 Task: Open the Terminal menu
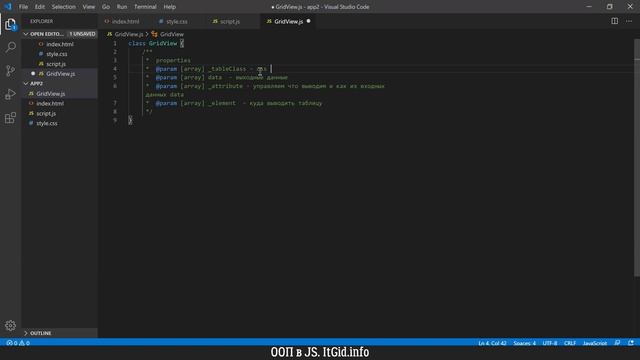point(145,7)
